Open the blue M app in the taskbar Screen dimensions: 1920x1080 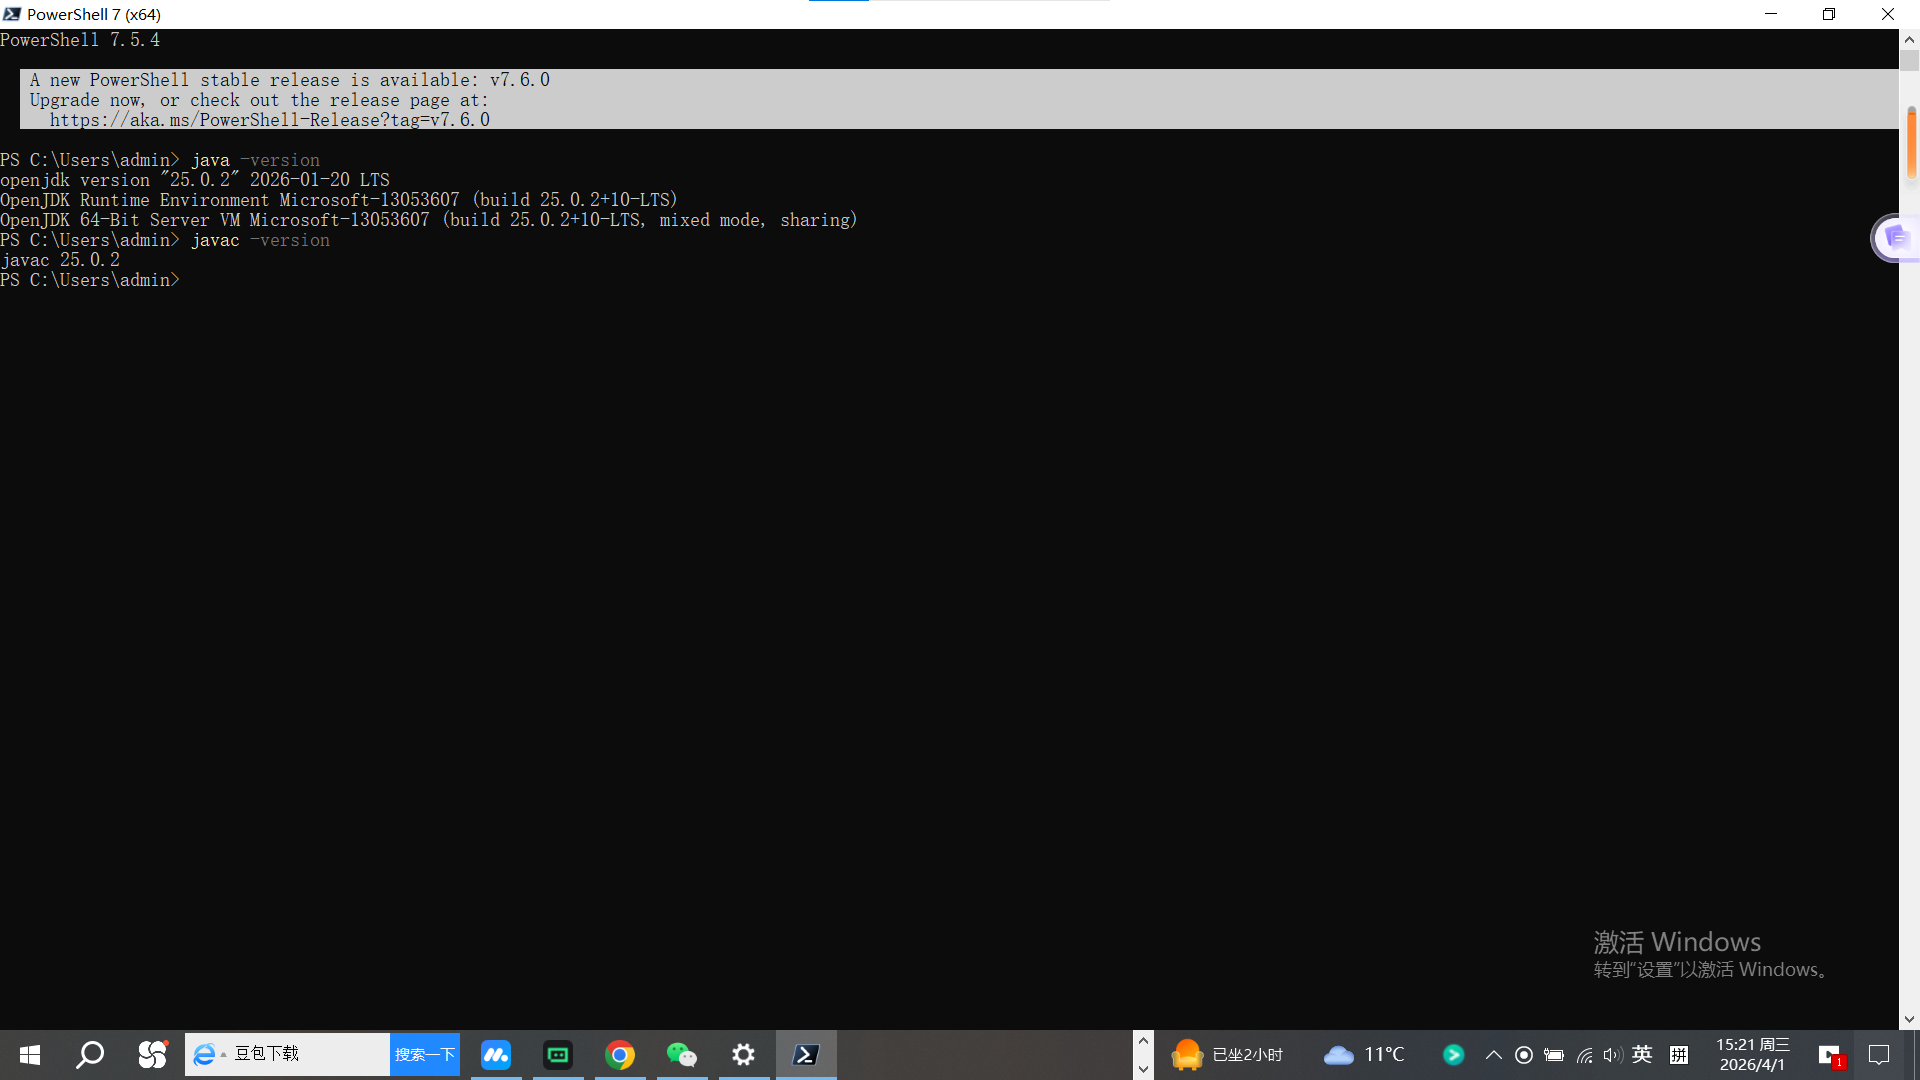pyautogui.click(x=496, y=1055)
